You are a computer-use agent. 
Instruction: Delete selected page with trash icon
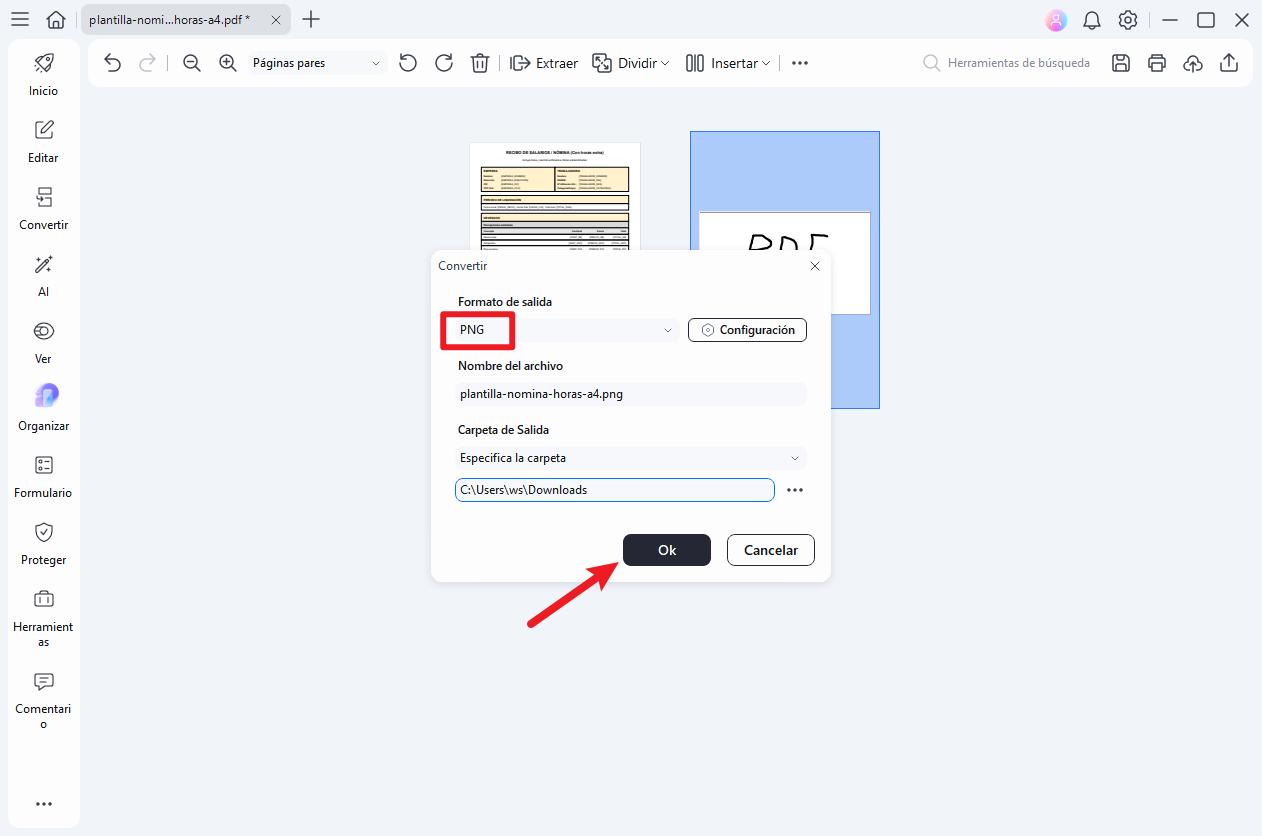(x=480, y=63)
